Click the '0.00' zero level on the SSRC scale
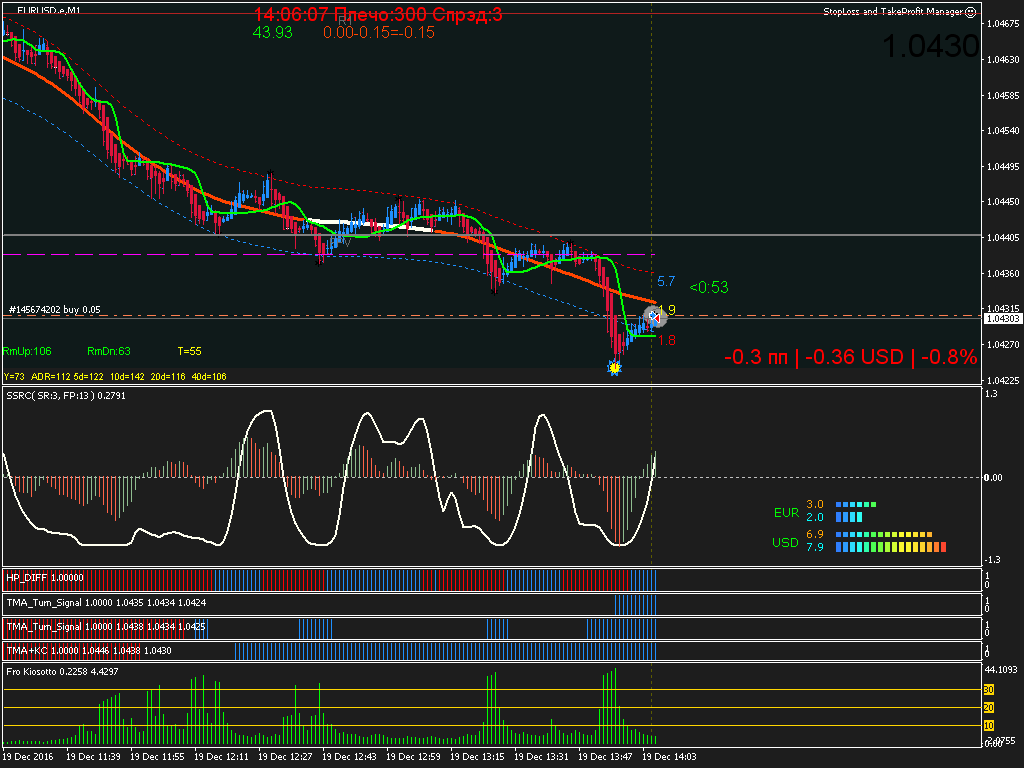Image resolution: width=1024 pixels, height=768 pixels. click(993, 477)
